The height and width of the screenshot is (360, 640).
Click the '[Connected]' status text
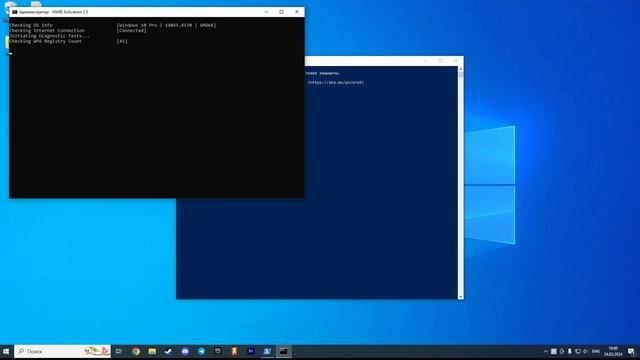131,30
